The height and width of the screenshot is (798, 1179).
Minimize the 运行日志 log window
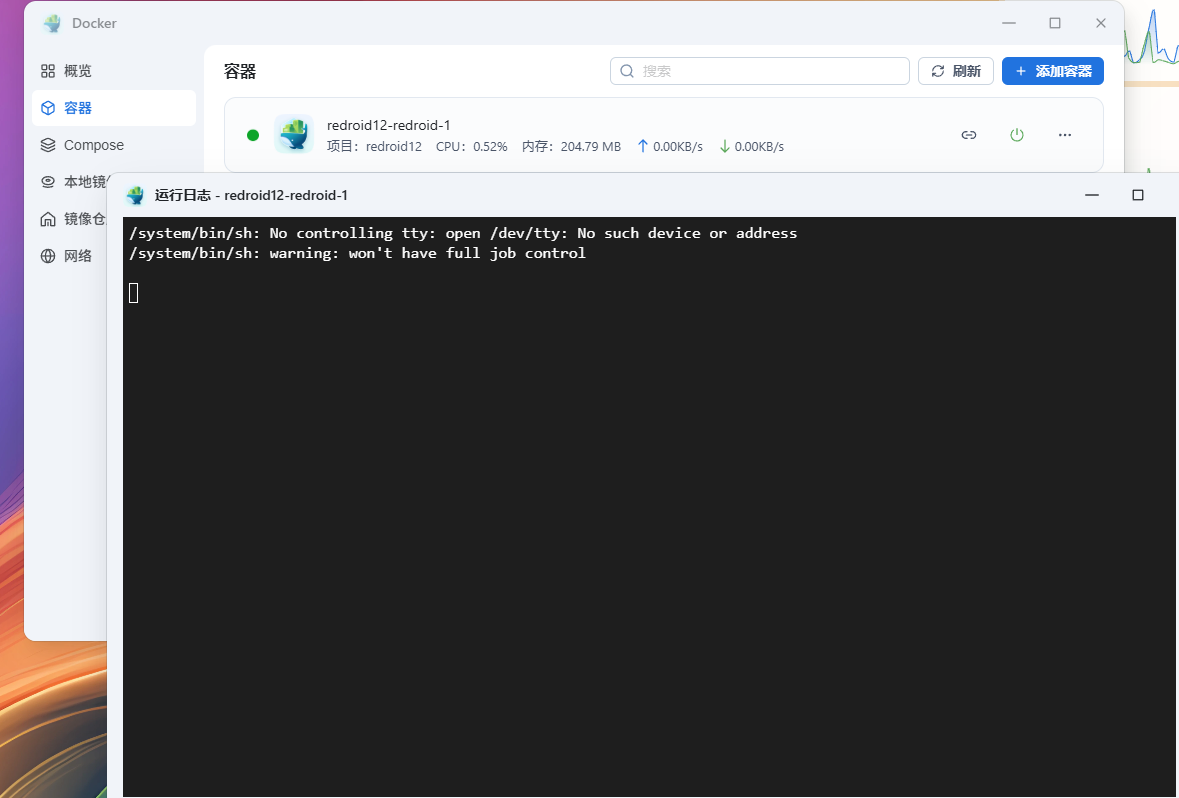(x=1092, y=195)
